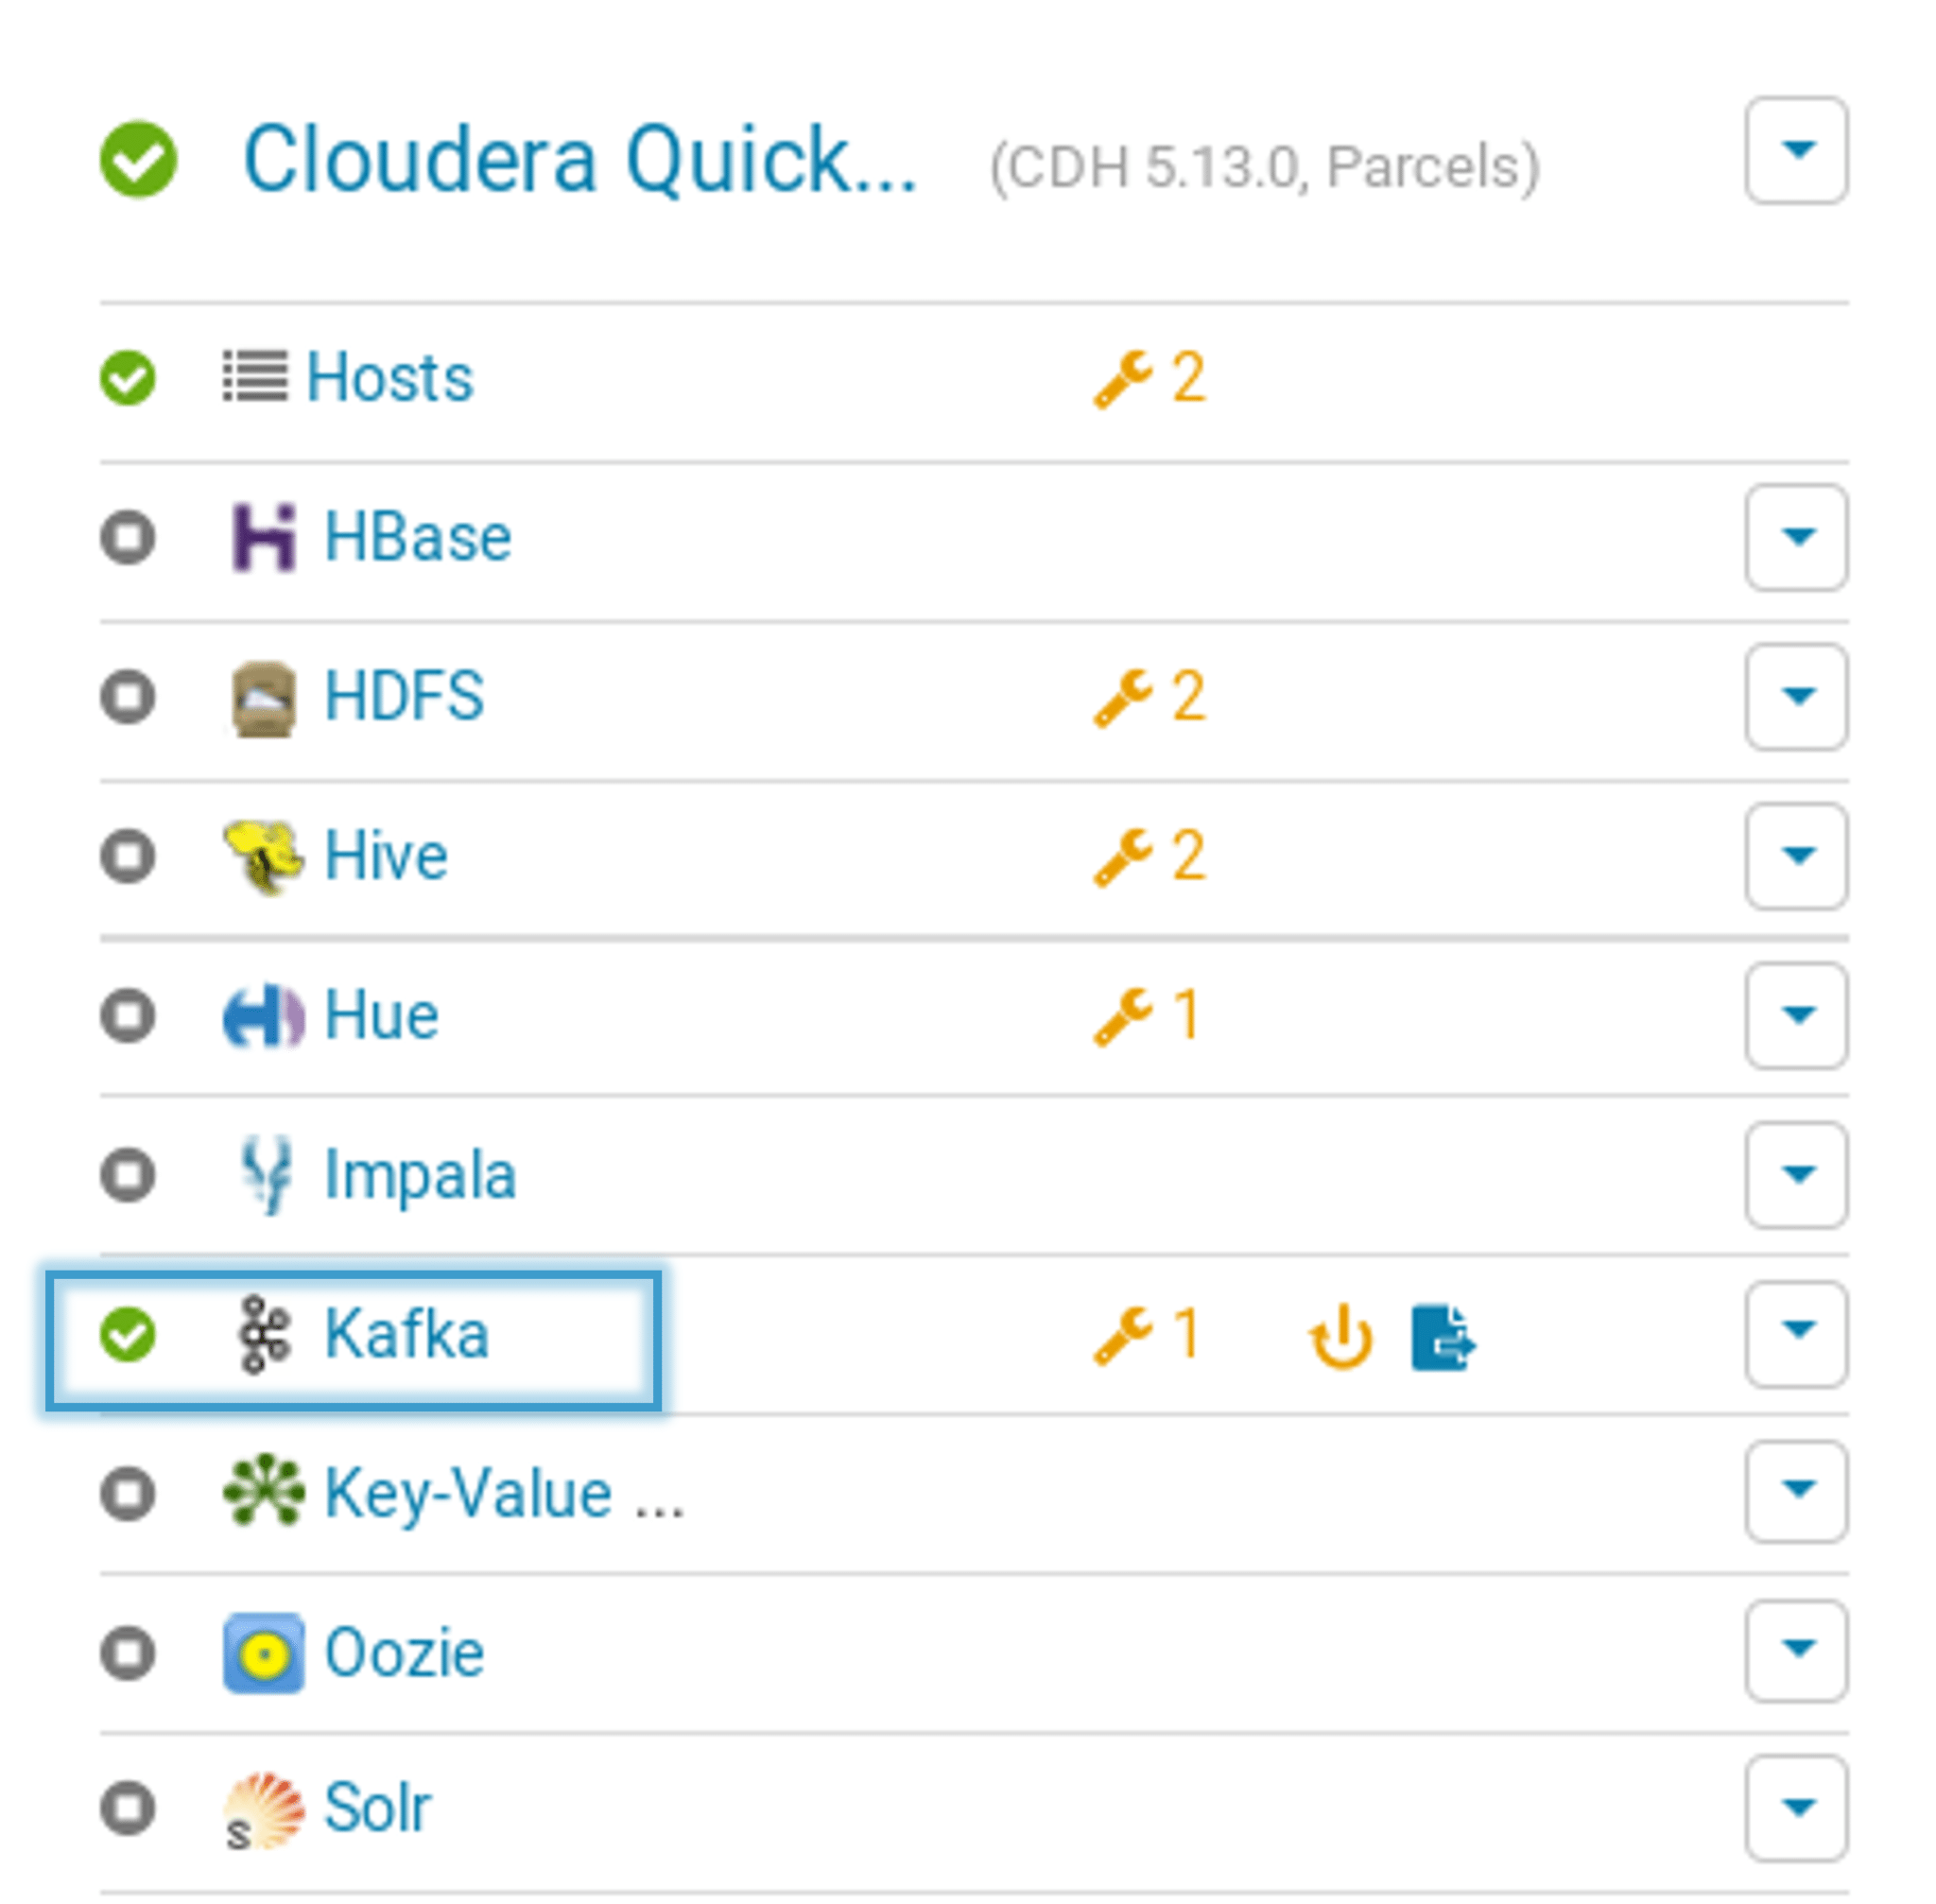Open the Solr actions dropdown
Image resolution: width=1936 pixels, height=1904 pixels.
point(1796,1807)
